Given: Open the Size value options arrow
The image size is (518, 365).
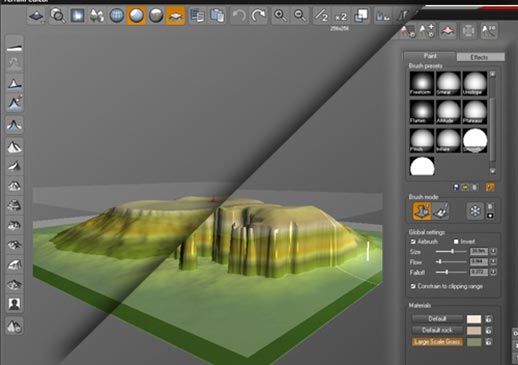Looking at the screenshot, I should point(493,251).
